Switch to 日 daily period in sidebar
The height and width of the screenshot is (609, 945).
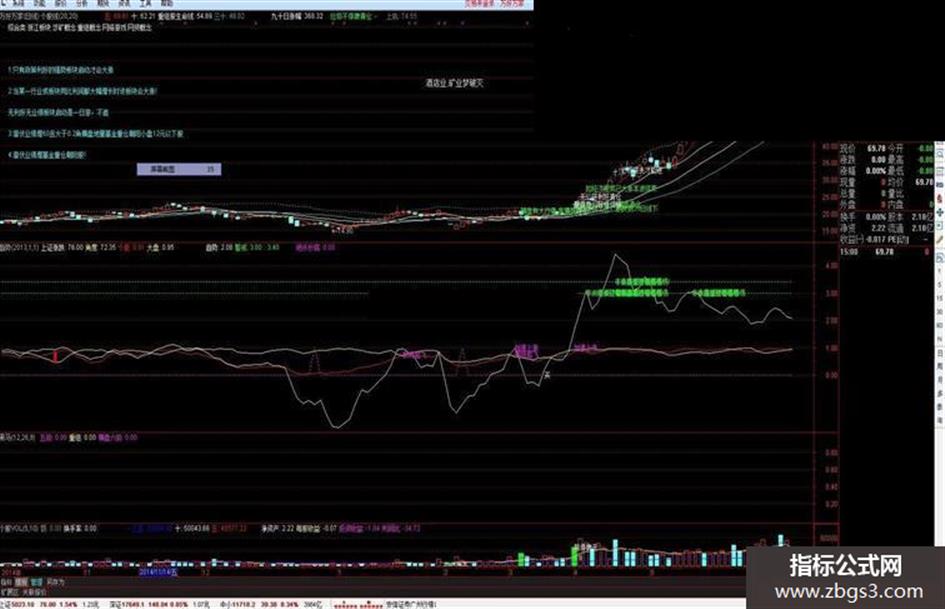940,352
